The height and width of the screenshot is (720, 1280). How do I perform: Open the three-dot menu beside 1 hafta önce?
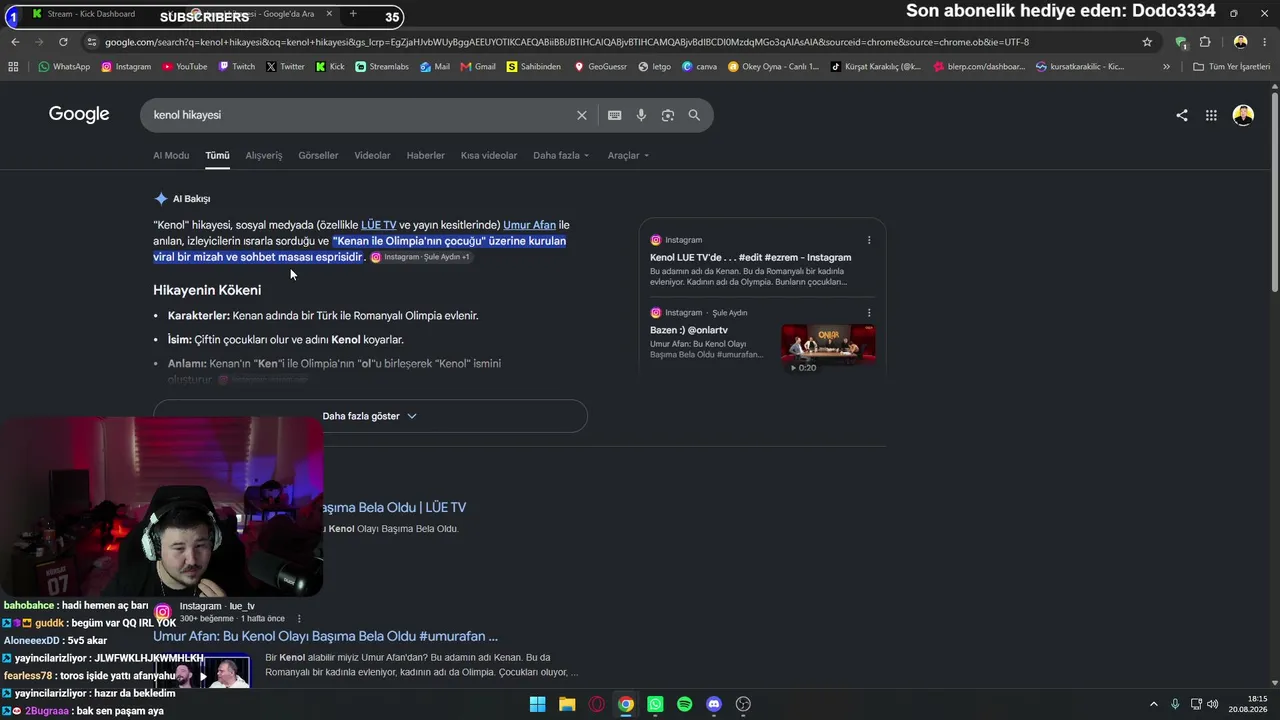[299, 619]
